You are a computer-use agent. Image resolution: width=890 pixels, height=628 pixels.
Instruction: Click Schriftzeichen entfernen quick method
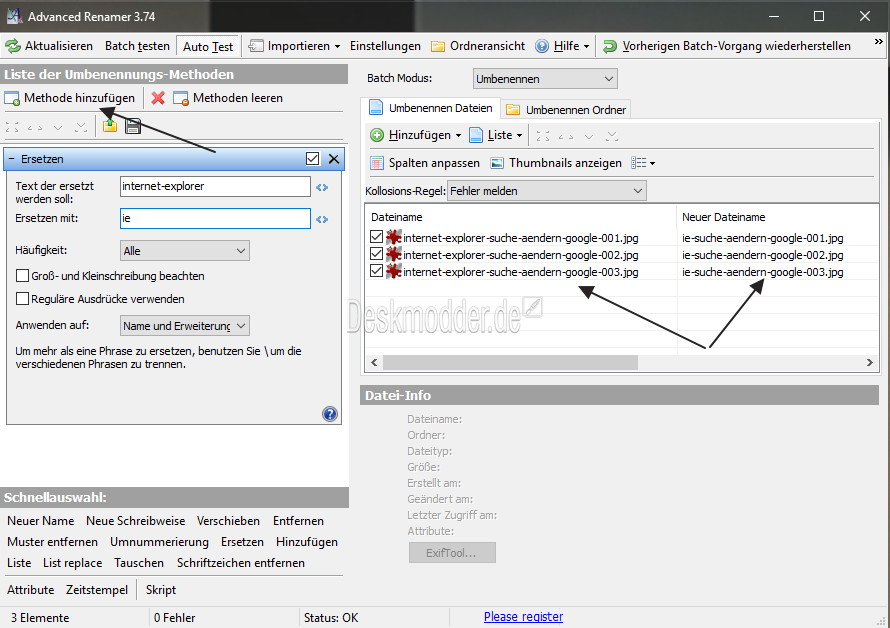click(241, 563)
